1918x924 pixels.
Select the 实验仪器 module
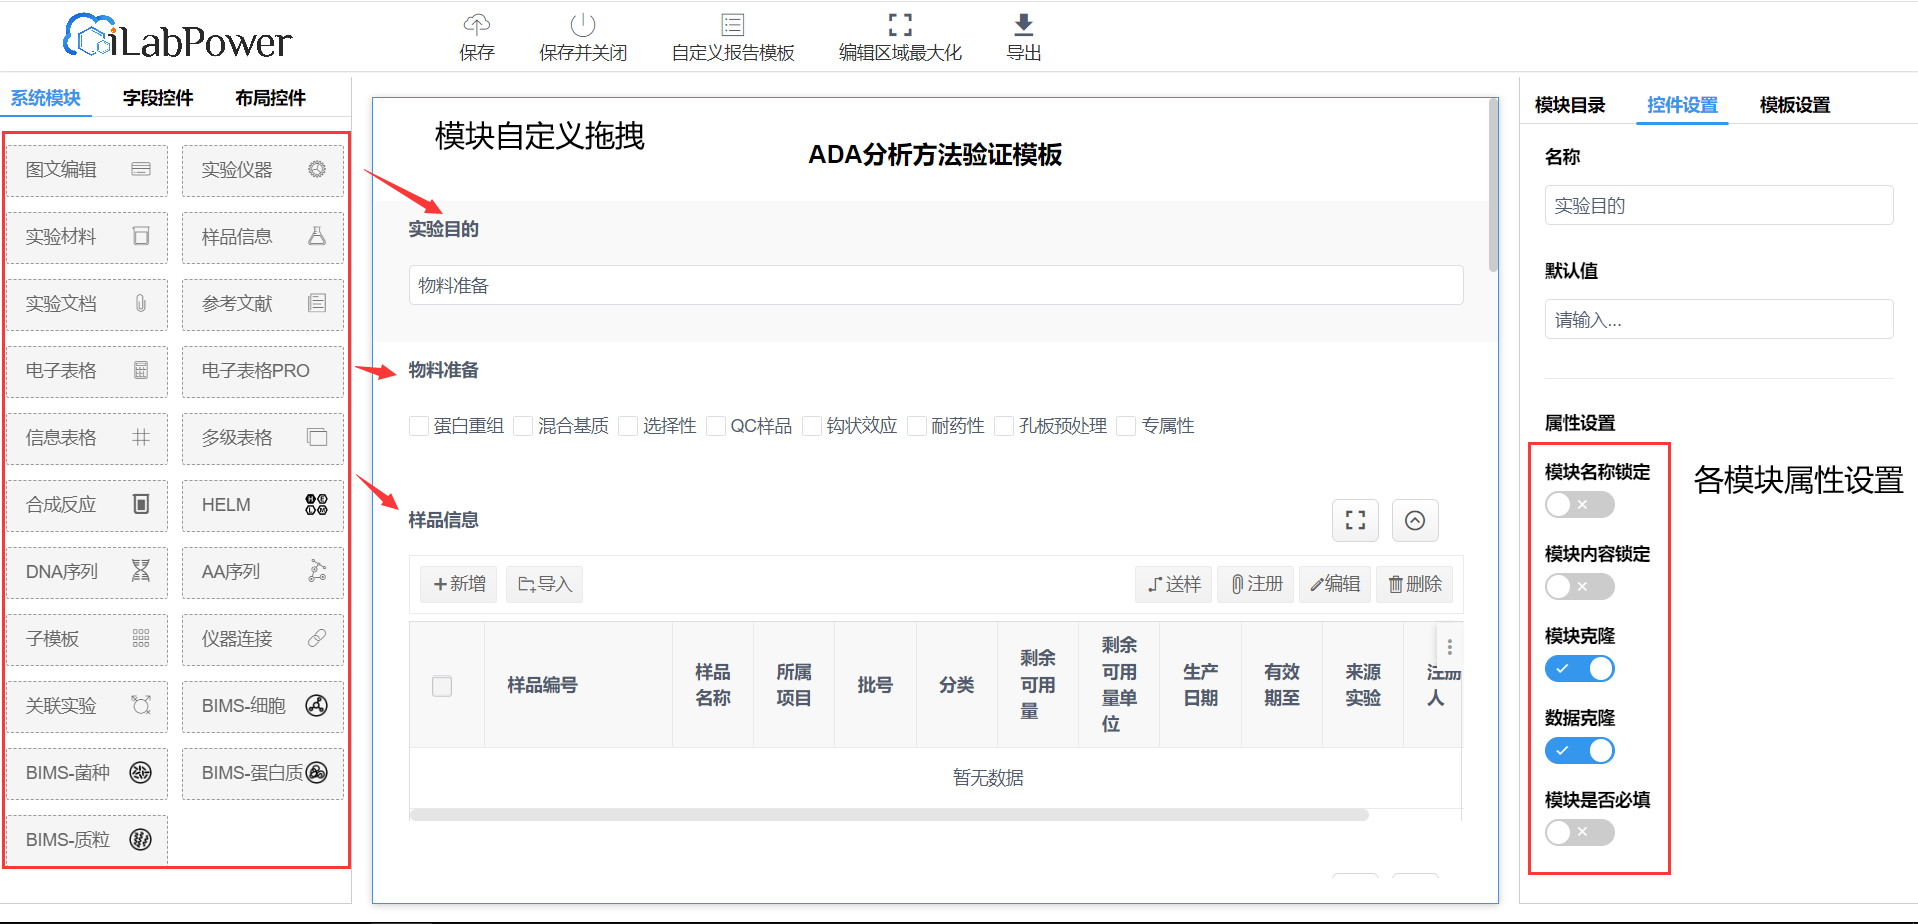coord(263,170)
